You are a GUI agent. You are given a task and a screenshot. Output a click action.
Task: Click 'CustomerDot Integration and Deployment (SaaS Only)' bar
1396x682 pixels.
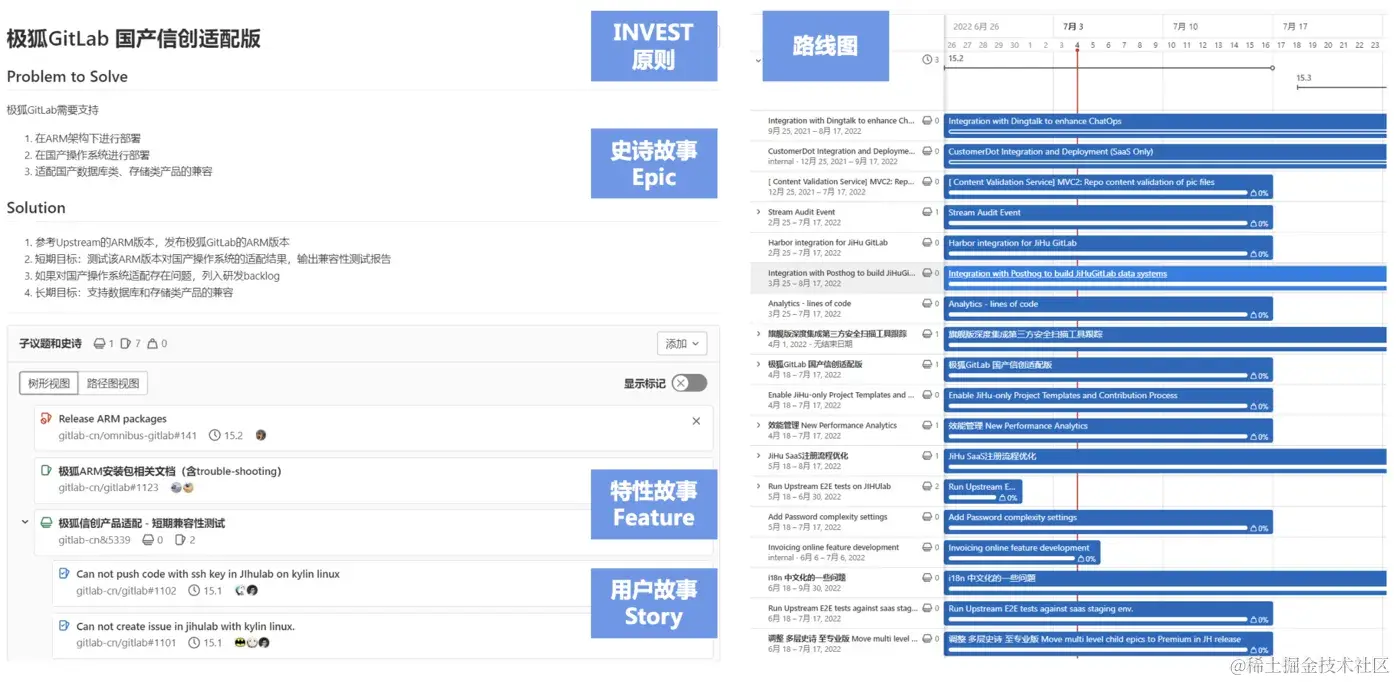click(x=1166, y=155)
